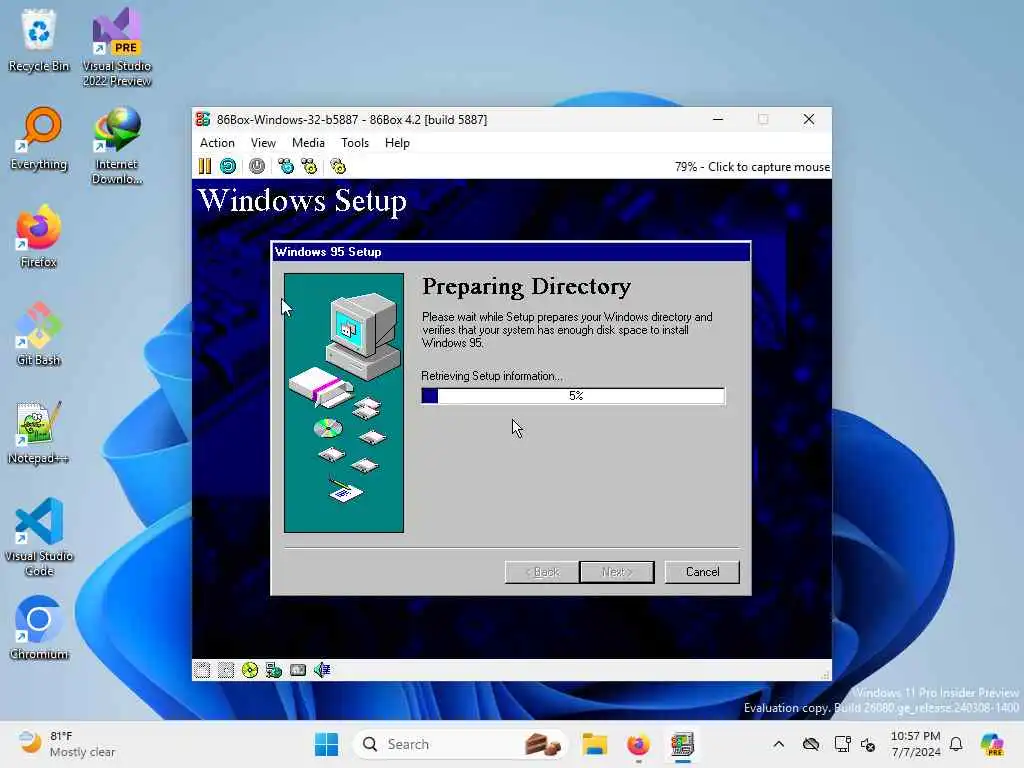This screenshot has height=768, width=1024.
Task: Select the Notepad++ desktop shortcut
Action: (39, 433)
